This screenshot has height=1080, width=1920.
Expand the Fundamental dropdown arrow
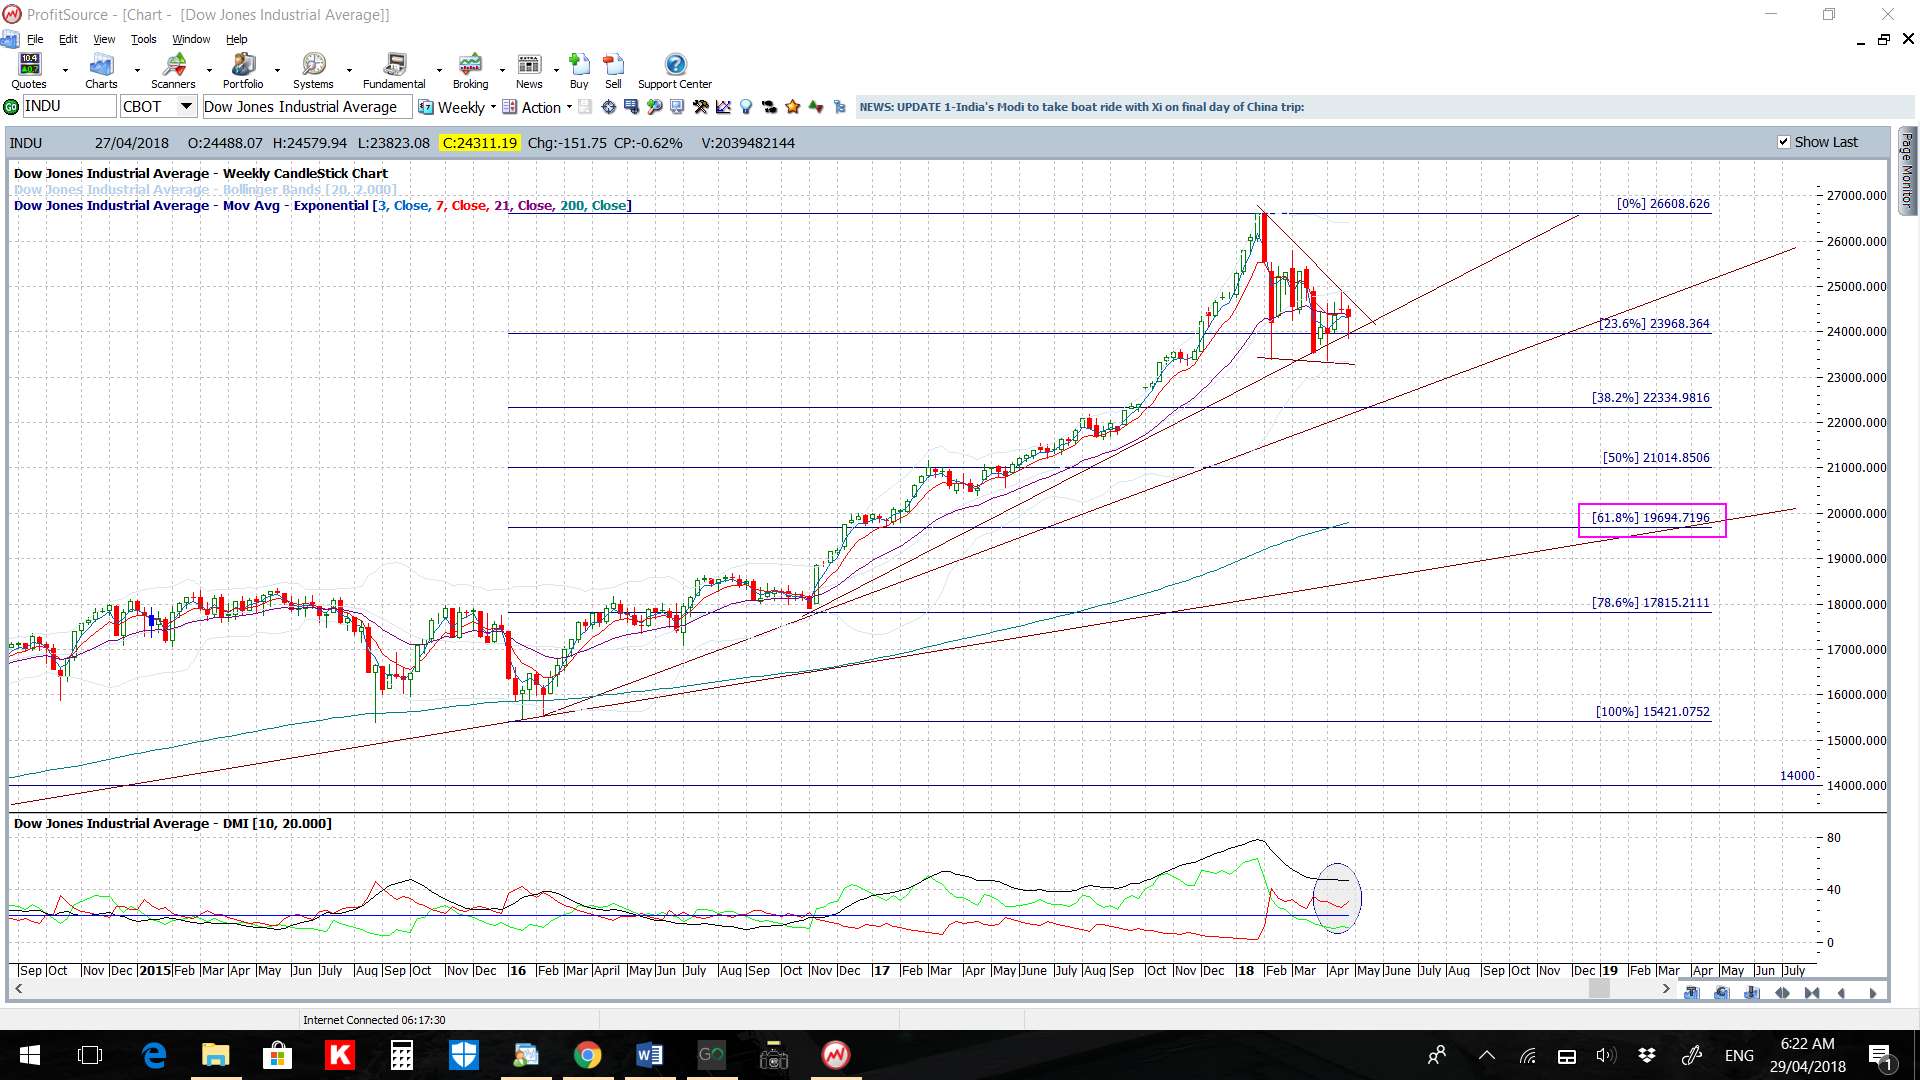439,71
